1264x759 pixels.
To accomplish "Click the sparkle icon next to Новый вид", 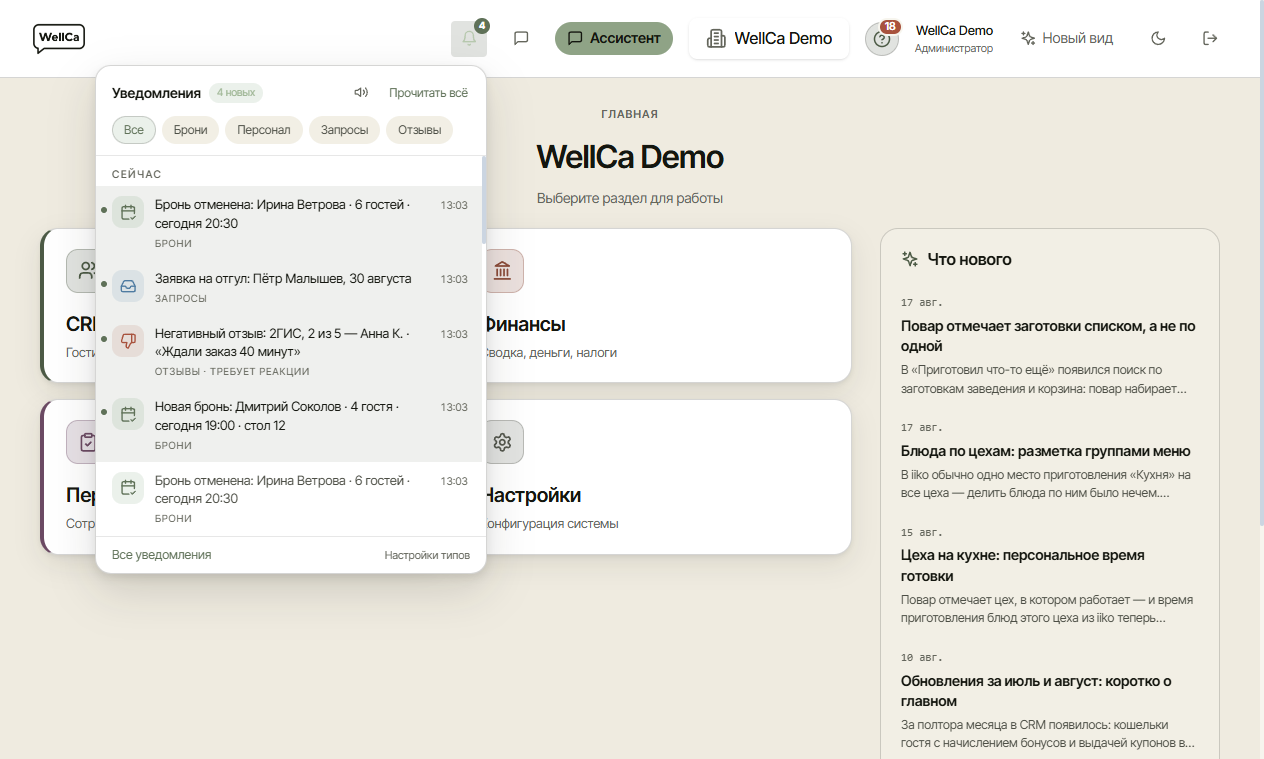I will [1028, 39].
